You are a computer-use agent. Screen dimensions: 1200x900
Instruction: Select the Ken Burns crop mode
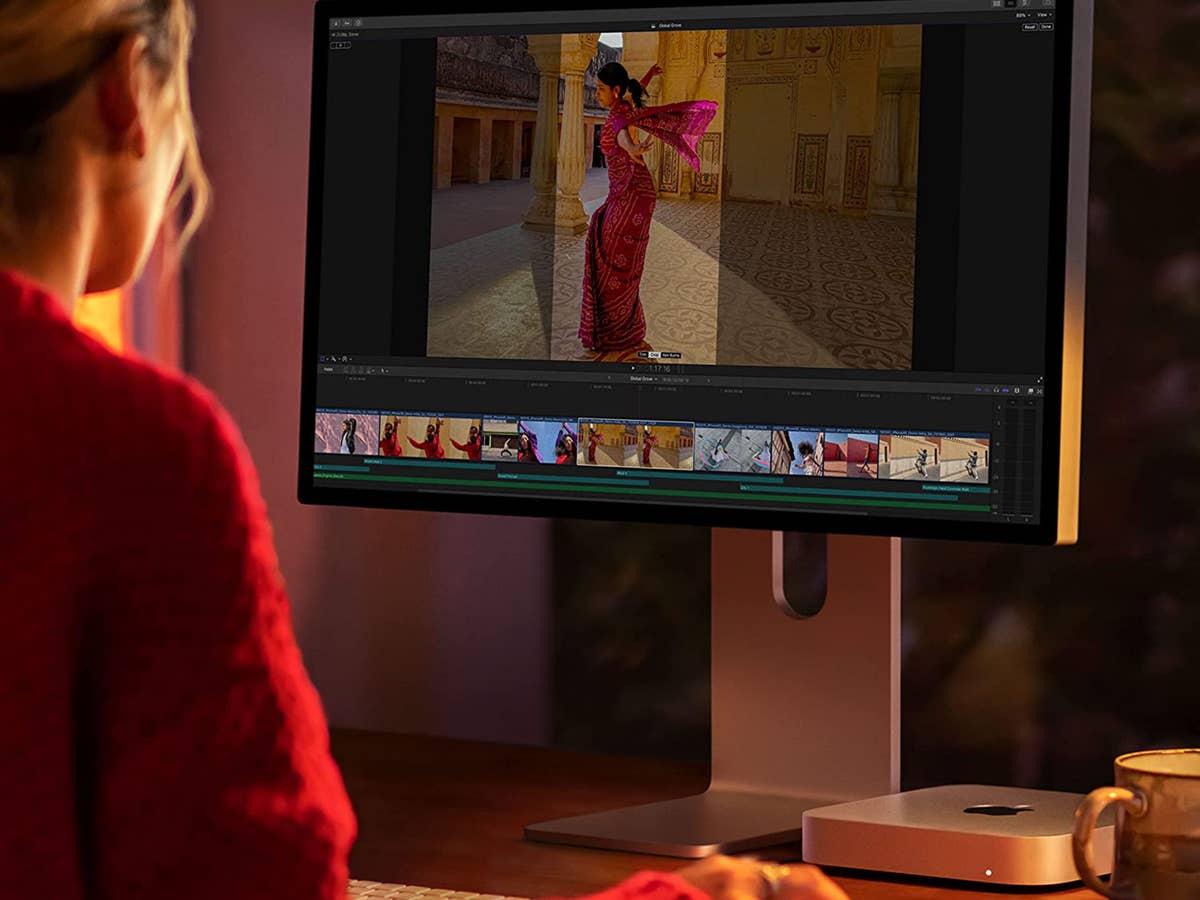pos(670,355)
